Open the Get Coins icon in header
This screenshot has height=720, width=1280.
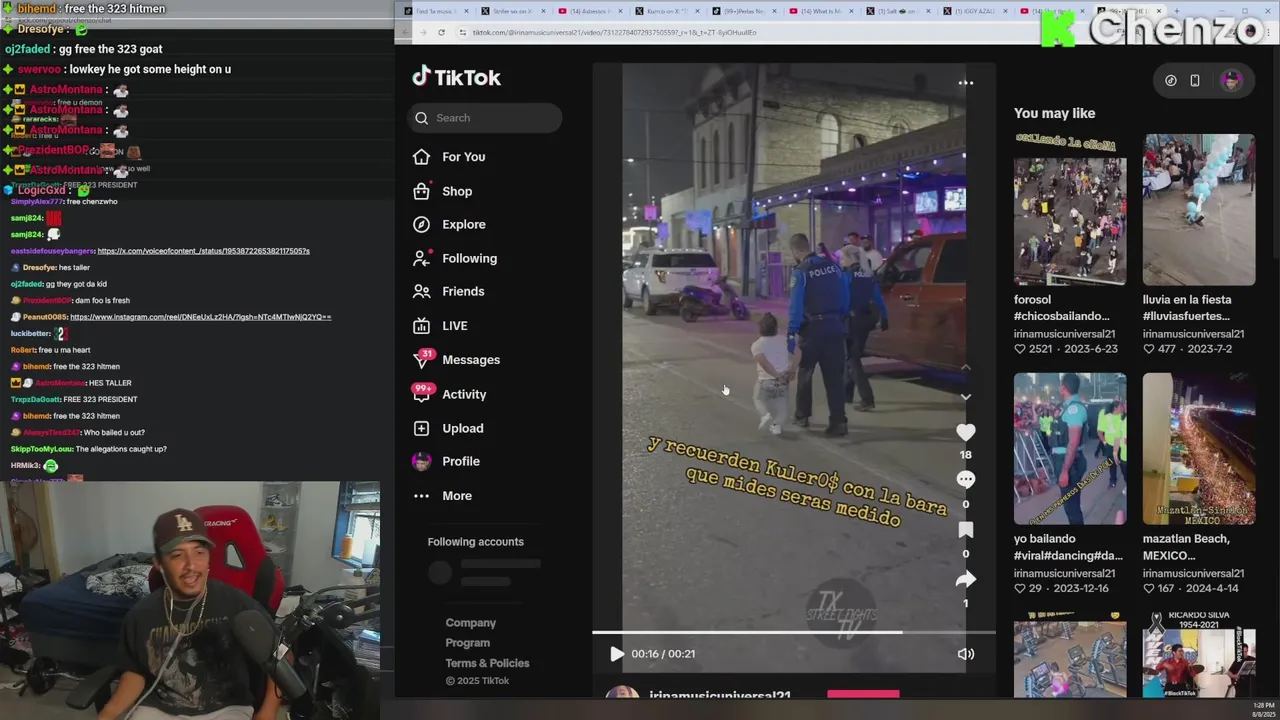tap(1171, 81)
